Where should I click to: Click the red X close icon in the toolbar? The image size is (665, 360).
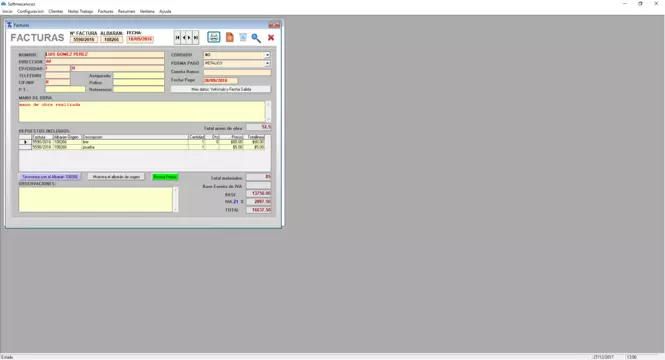point(271,38)
